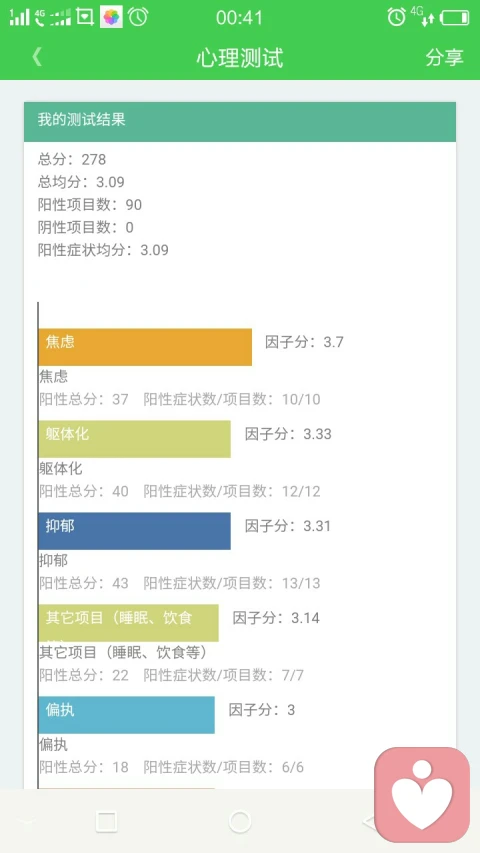Tap the 心理测试 page title
Viewport: 480px width, 853px height.
[x=240, y=58]
